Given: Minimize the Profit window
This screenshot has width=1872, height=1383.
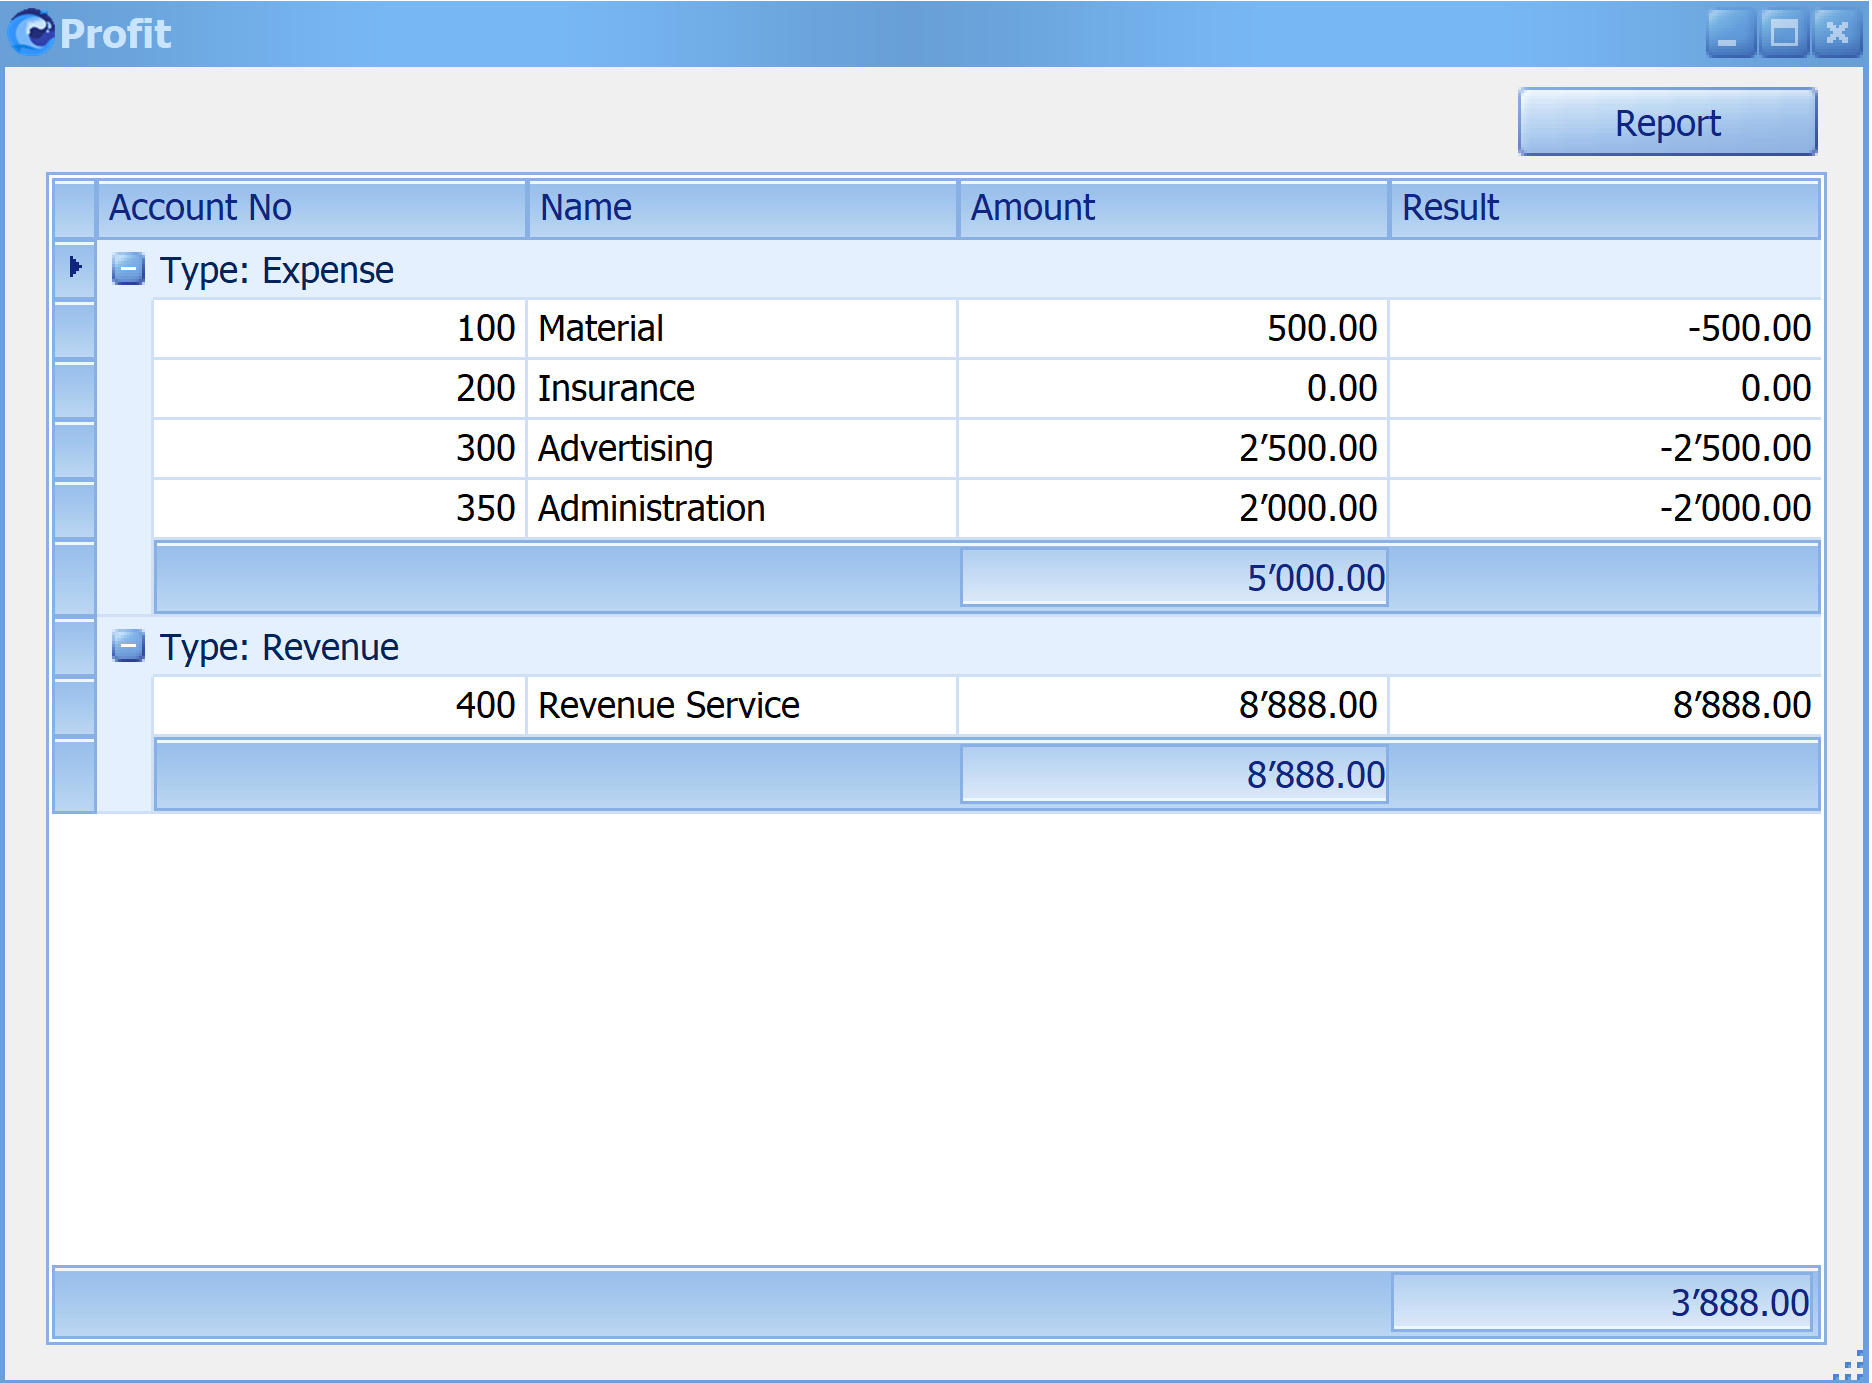Looking at the screenshot, I should pos(1730,33).
